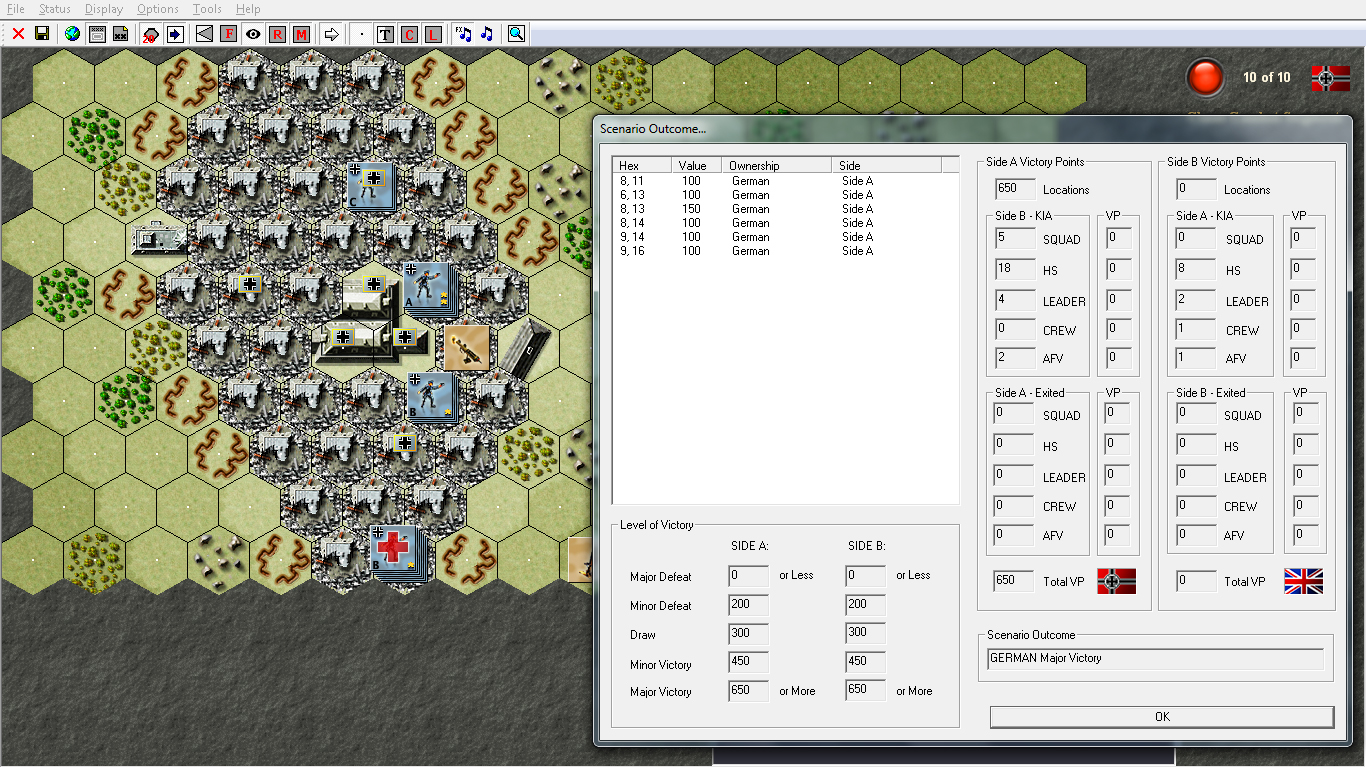Select the T (Text) toolbar icon

pyautogui.click(x=383, y=33)
